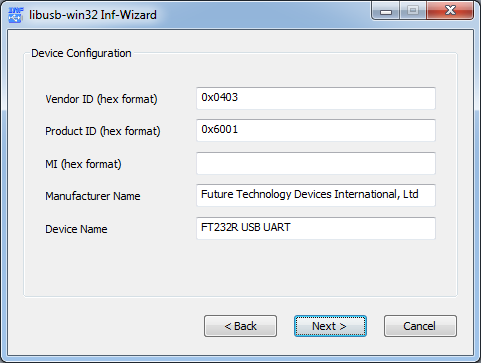Go back with the Back button

point(240,326)
